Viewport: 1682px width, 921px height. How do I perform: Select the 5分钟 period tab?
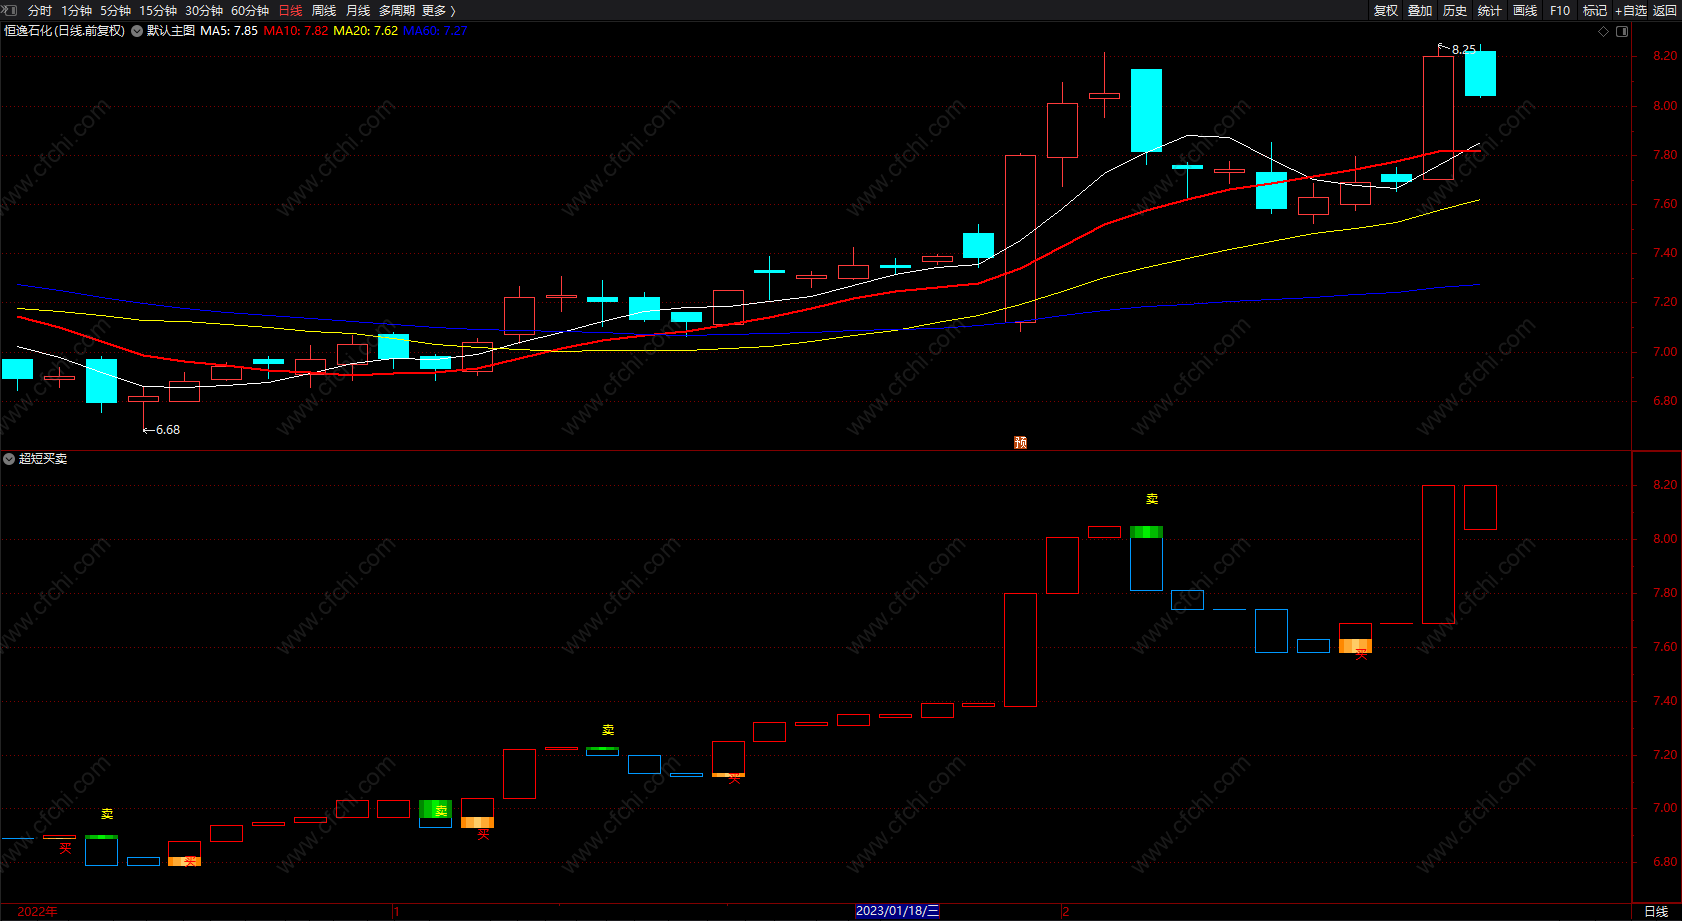click(115, 10)
